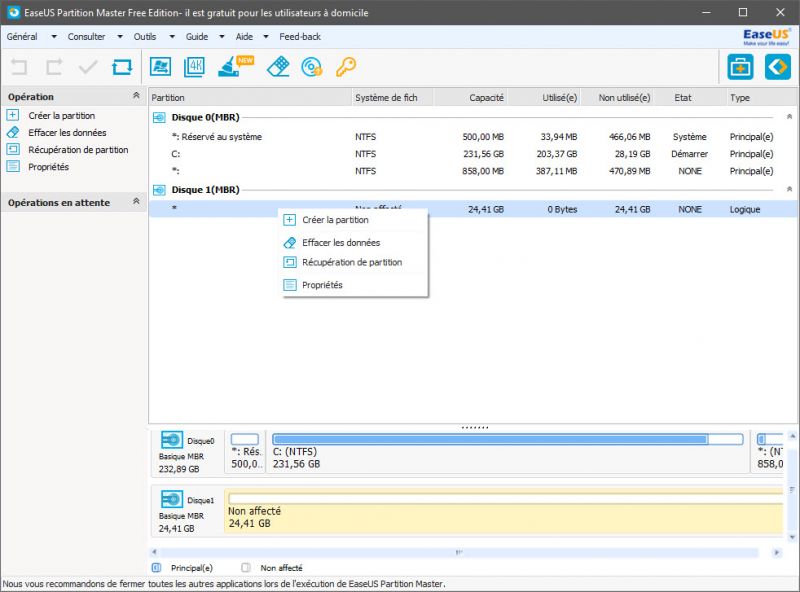800x592 pixels.
Task: Open the Aide menu
Action: point(244,35)
